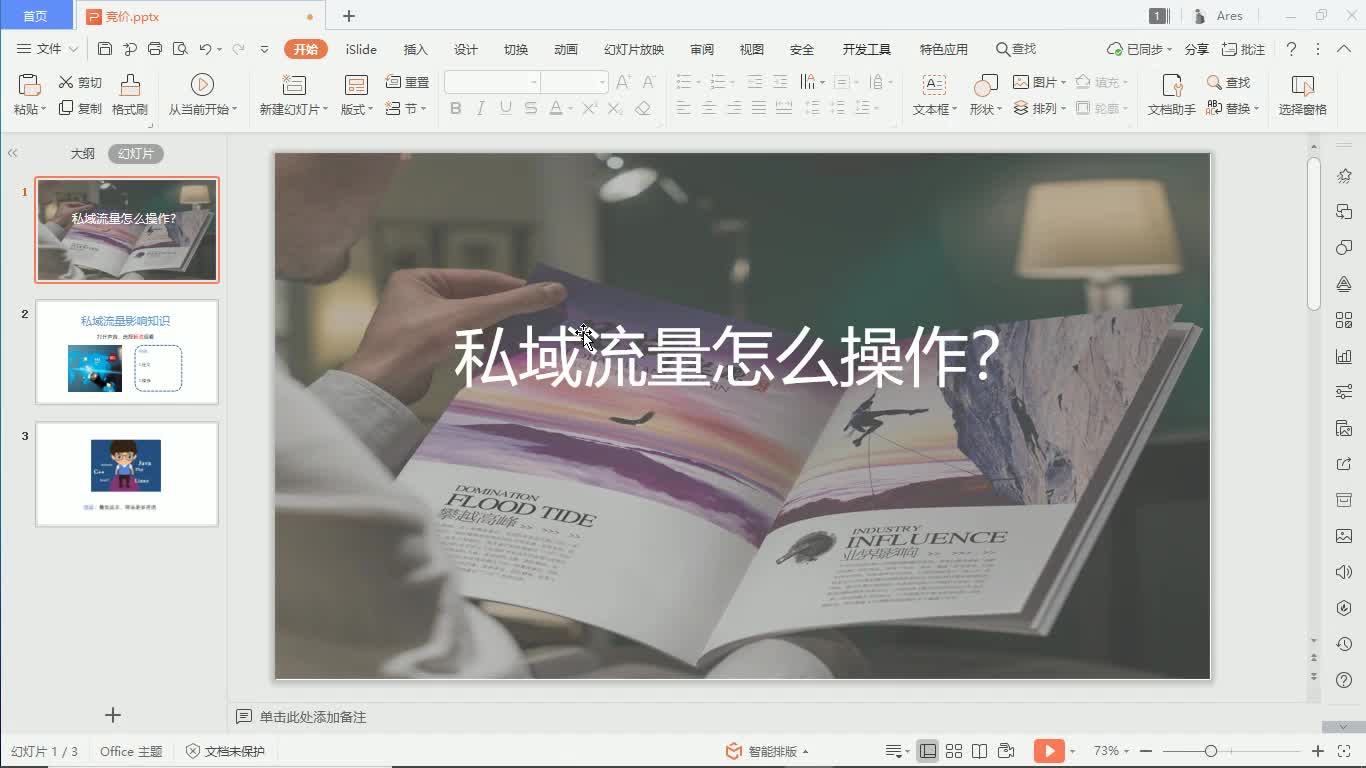Click the Find (查找) magnifier in ribbon
Viewport: 1366px width, 768px height.
click(x=1229, y=82)
